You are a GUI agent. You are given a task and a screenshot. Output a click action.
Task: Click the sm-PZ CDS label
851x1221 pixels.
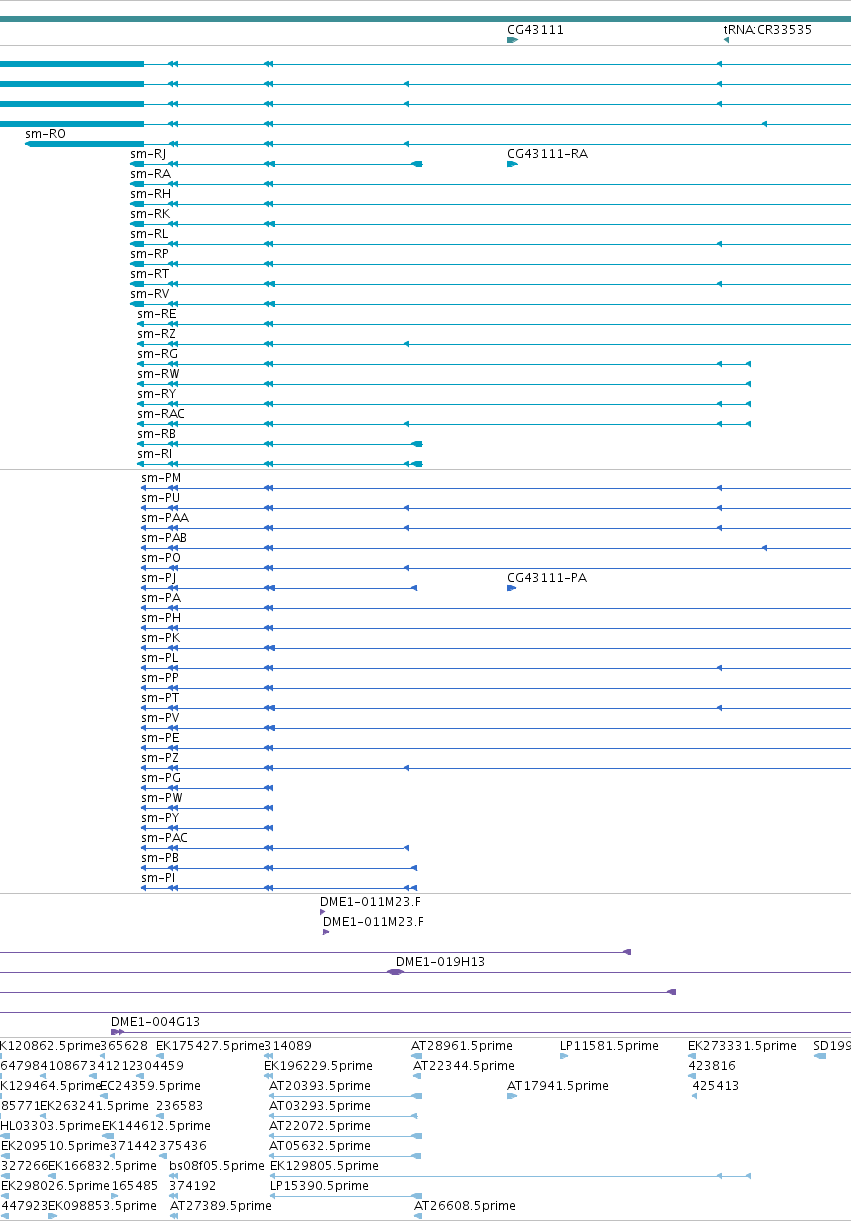coord(160,758)
